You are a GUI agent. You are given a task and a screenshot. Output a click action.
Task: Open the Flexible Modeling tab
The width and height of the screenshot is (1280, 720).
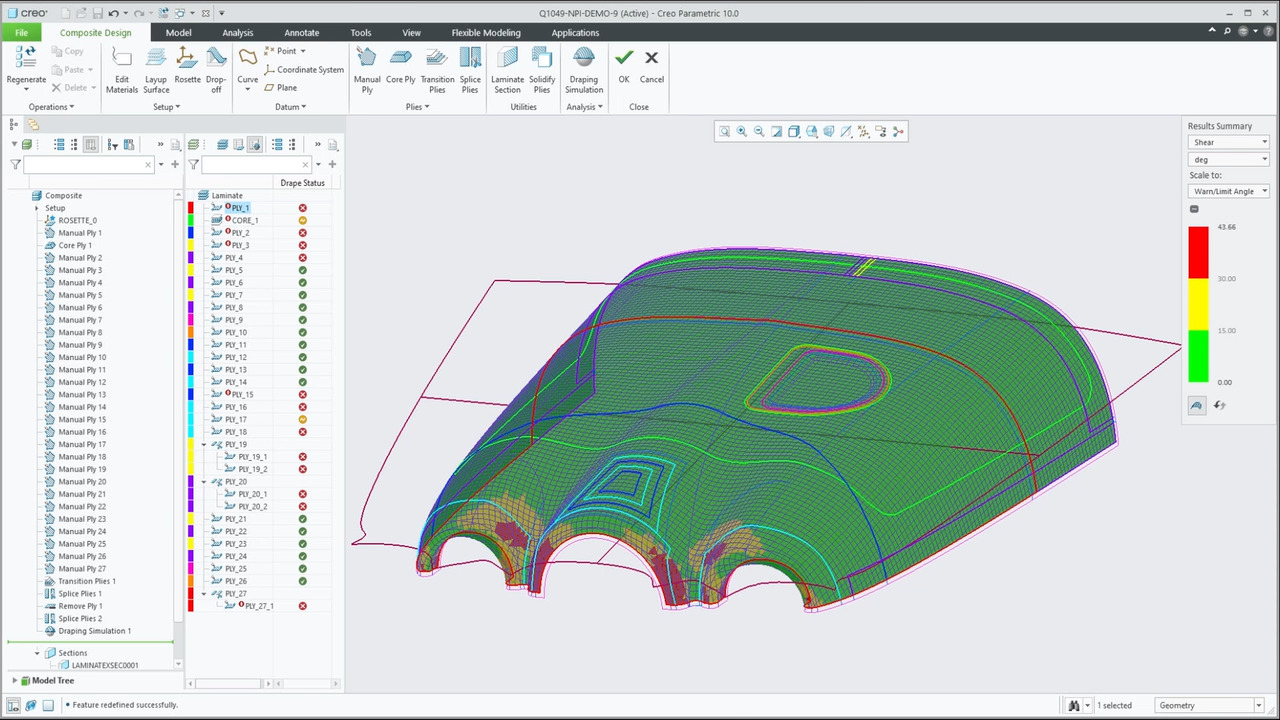(x=485, y=33)
